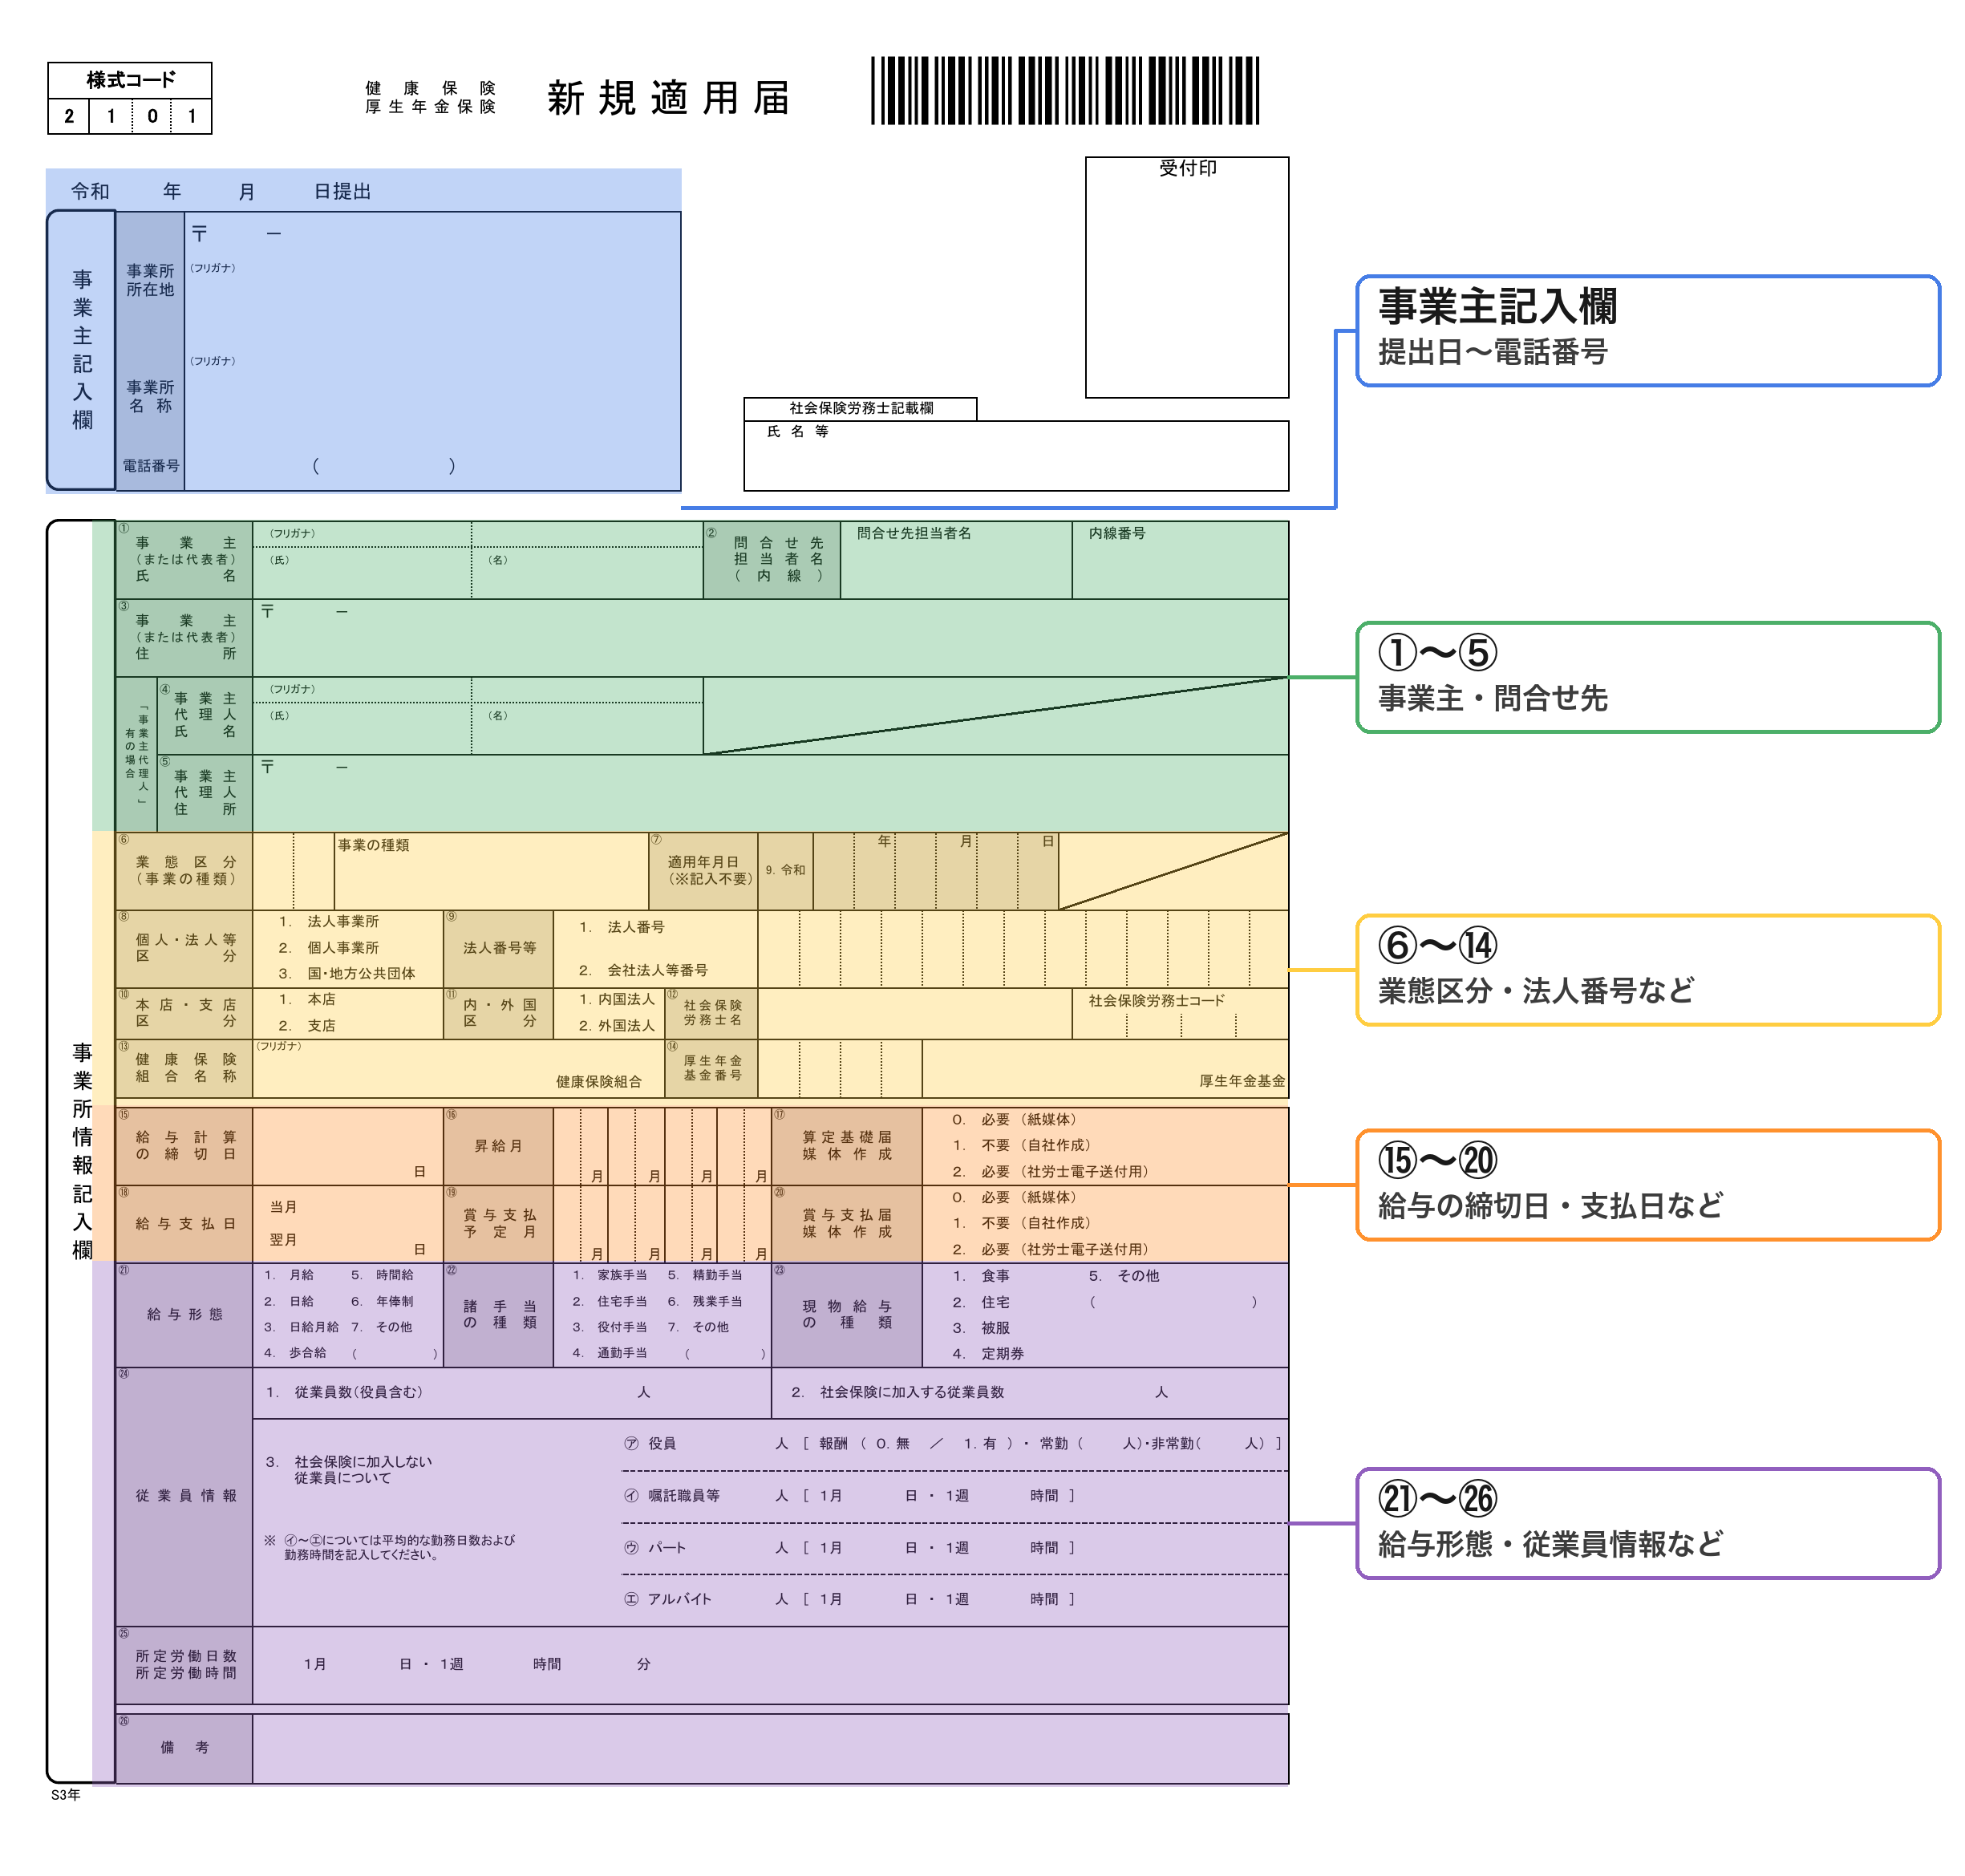Select option 2. 個人事業所

pyautogui.click(x=328, y=947)
